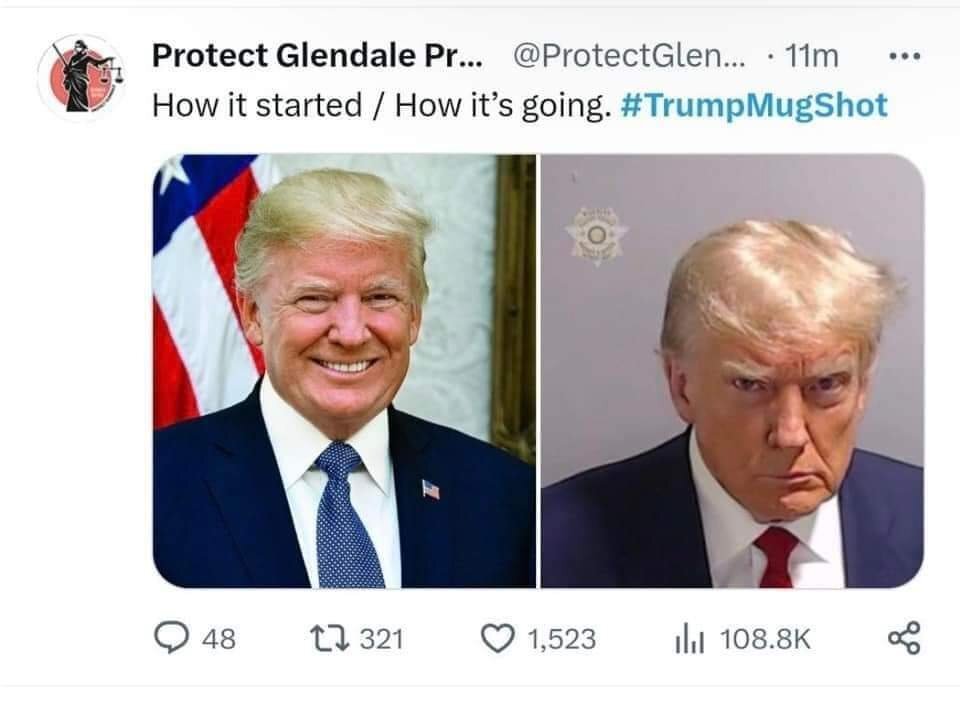Share the post using the share icon
The height and width of the screenshot is (702, 960).
pos(904,638)
